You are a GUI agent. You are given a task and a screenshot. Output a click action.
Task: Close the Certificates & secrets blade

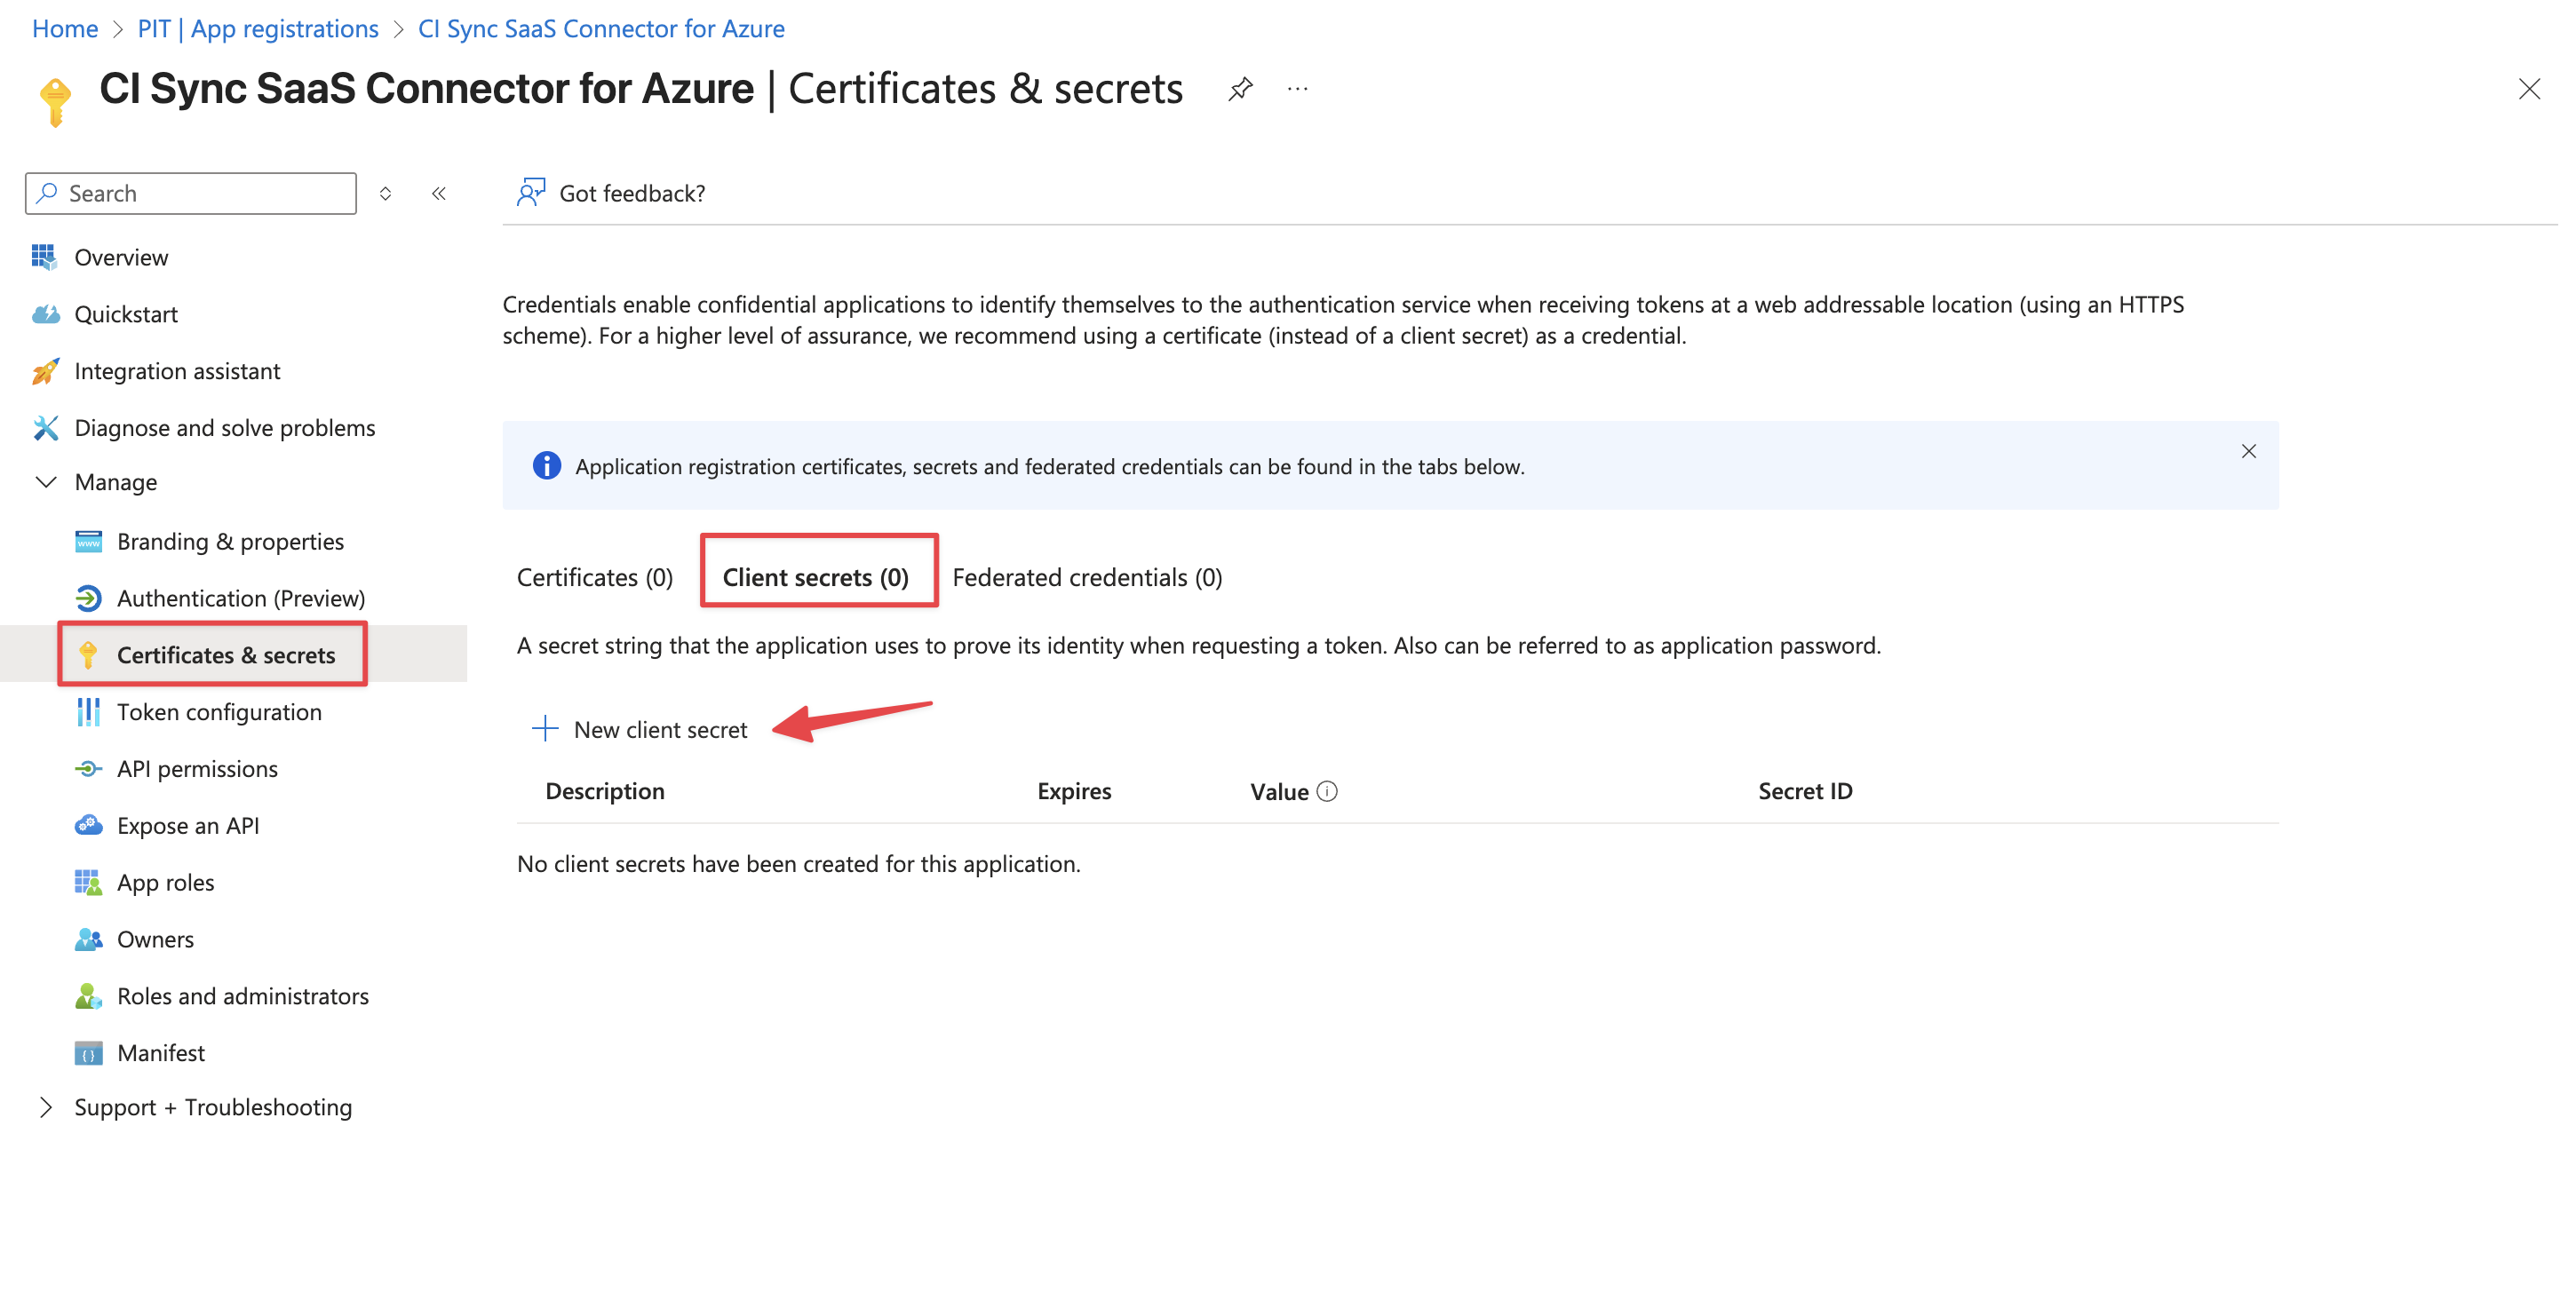coord(2529,89)
